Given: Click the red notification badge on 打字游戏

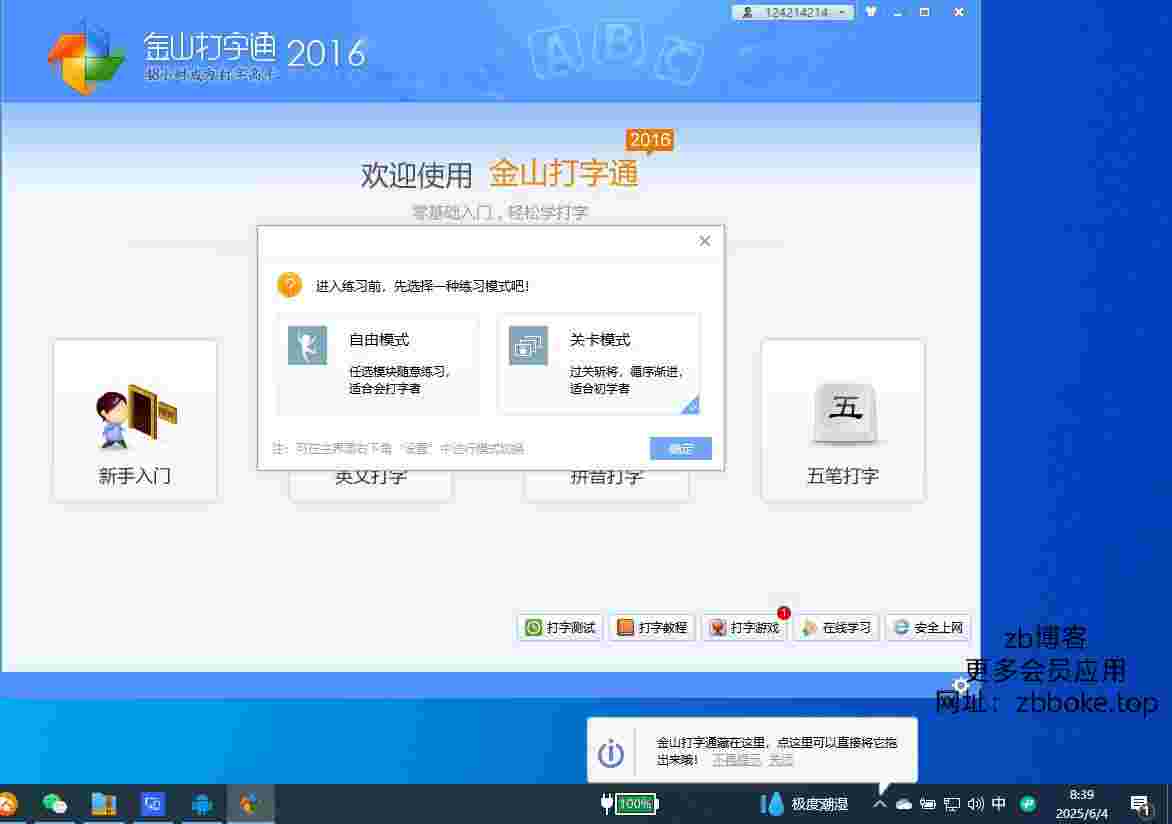Looking at the screenshot, I should click(783, 613).
